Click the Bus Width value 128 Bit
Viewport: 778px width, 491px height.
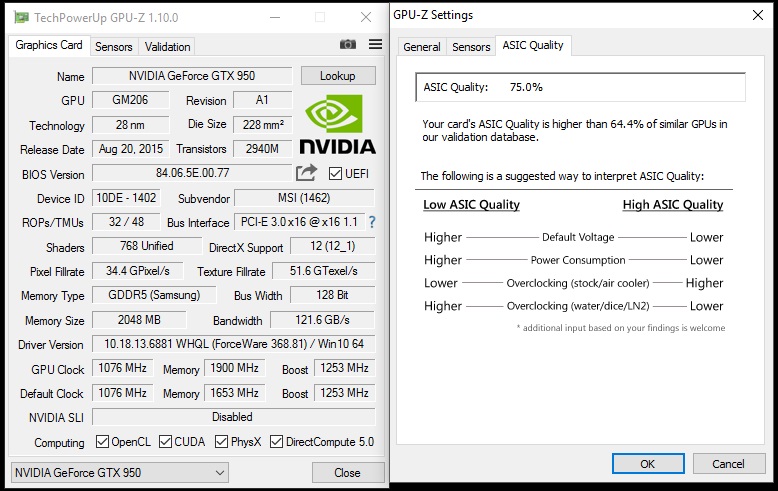tap(332, 295)
